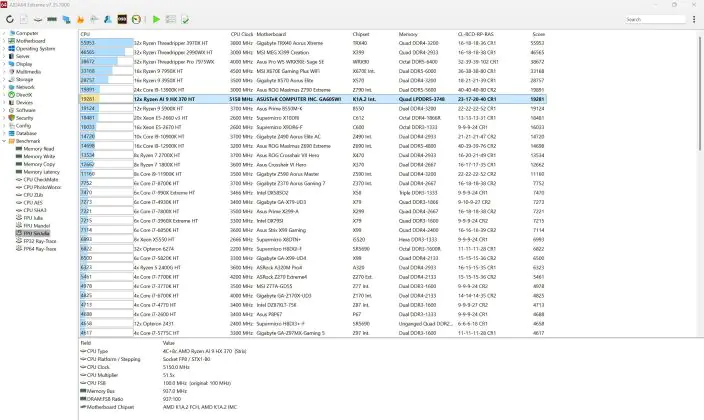Sort by the CPU Clock column header

(242, 34)
